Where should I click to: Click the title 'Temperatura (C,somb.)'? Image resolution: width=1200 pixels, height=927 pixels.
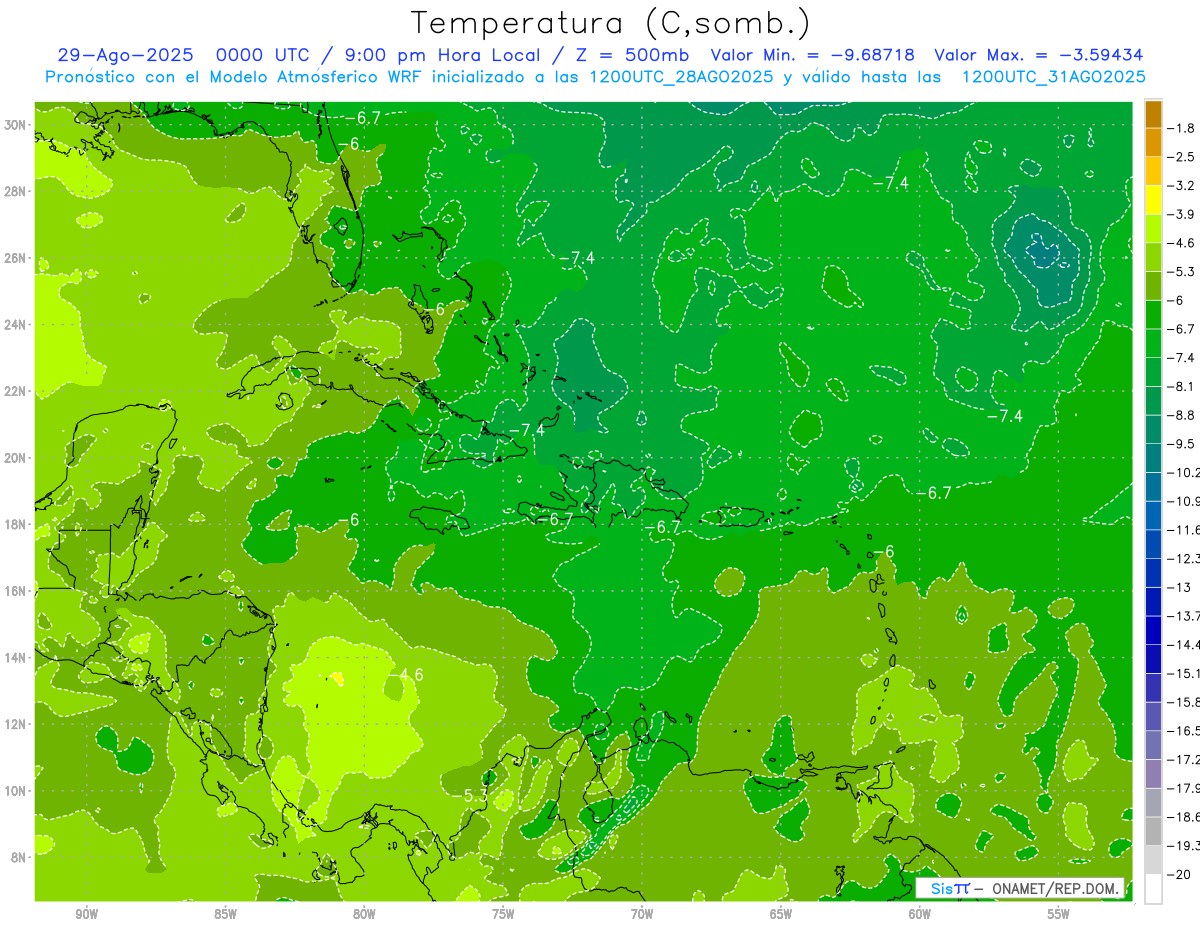610,23
